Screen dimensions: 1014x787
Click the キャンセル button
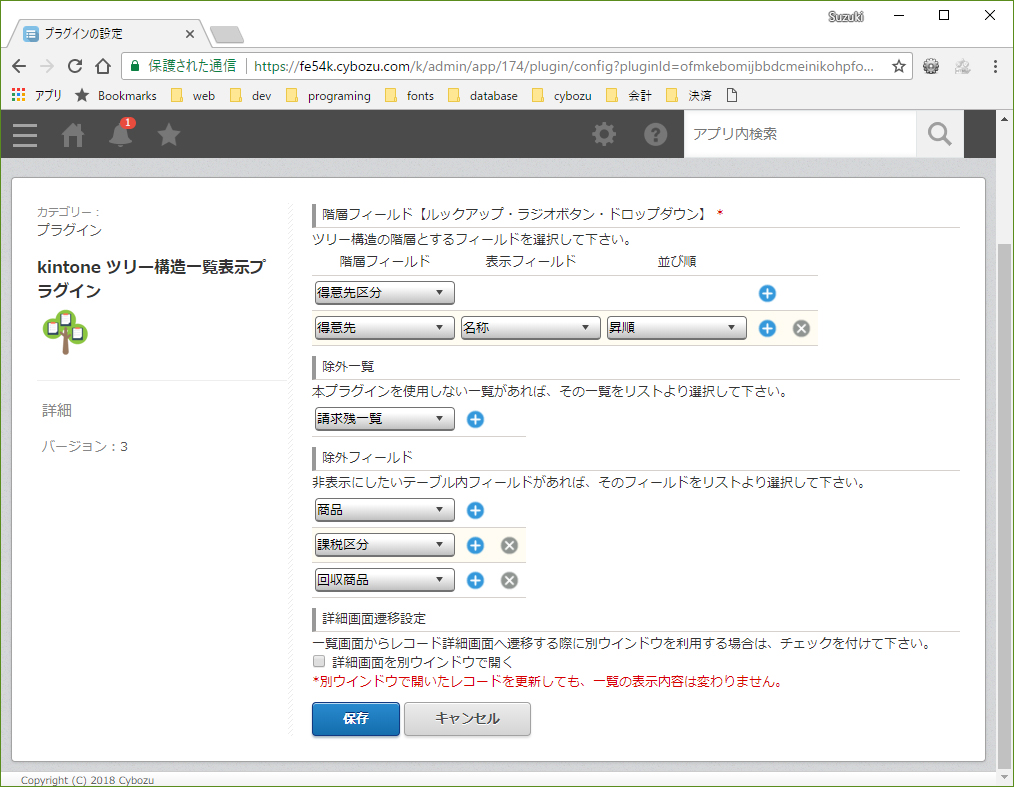coord(468,719)
